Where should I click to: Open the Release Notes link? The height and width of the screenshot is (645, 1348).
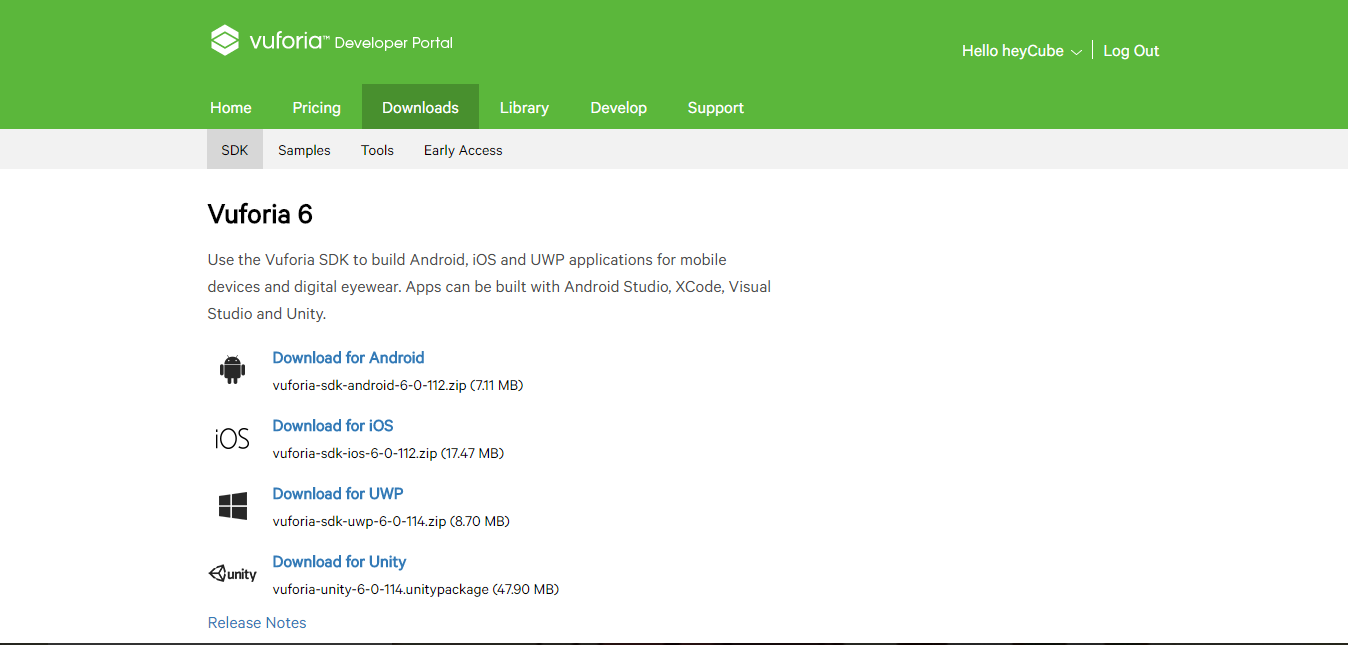[x=257, y=623]
